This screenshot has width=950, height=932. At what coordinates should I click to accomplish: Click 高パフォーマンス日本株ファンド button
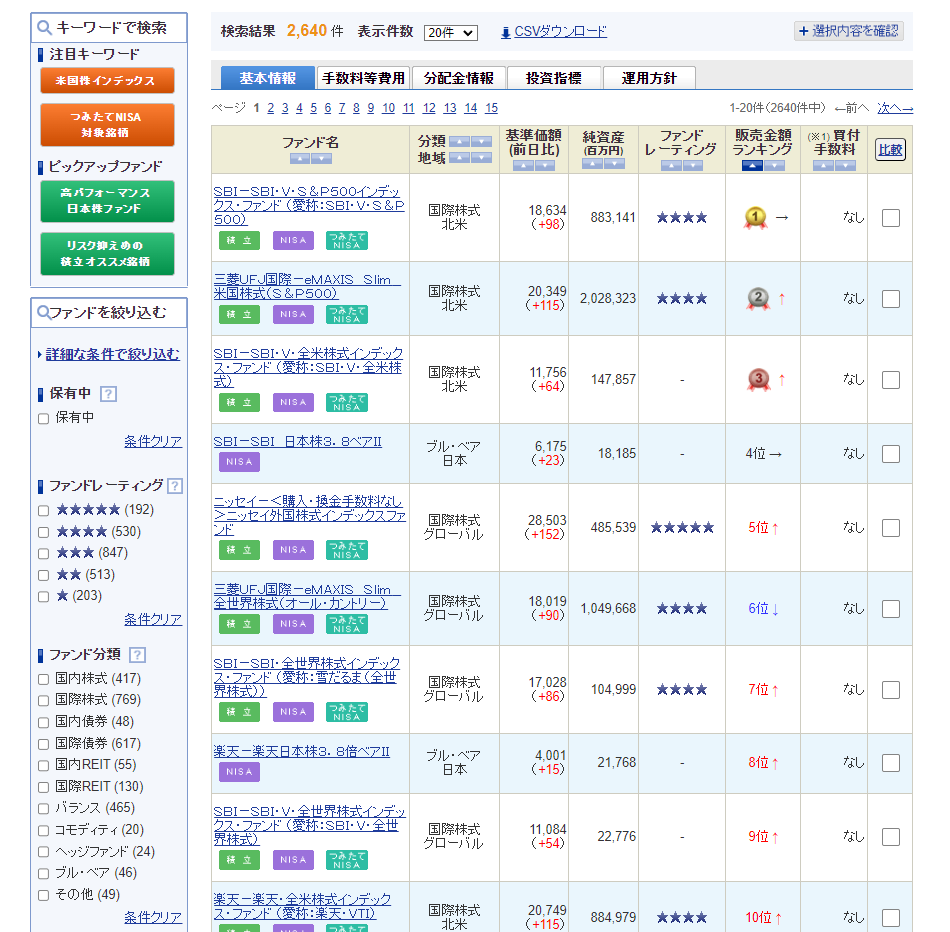[x=107, y=201]
